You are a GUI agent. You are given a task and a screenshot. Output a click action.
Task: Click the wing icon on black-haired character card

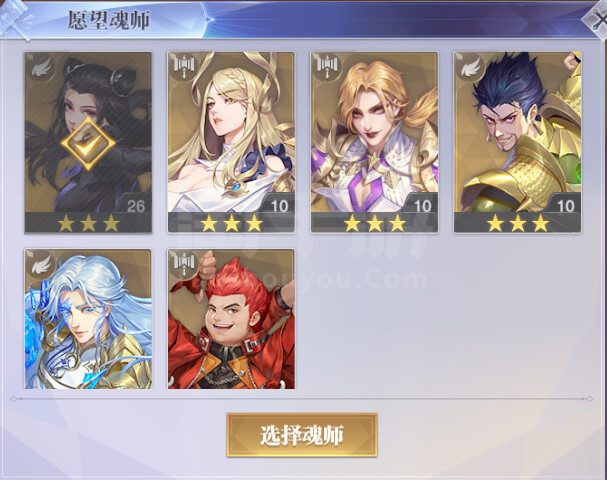(x=41, y=67)
